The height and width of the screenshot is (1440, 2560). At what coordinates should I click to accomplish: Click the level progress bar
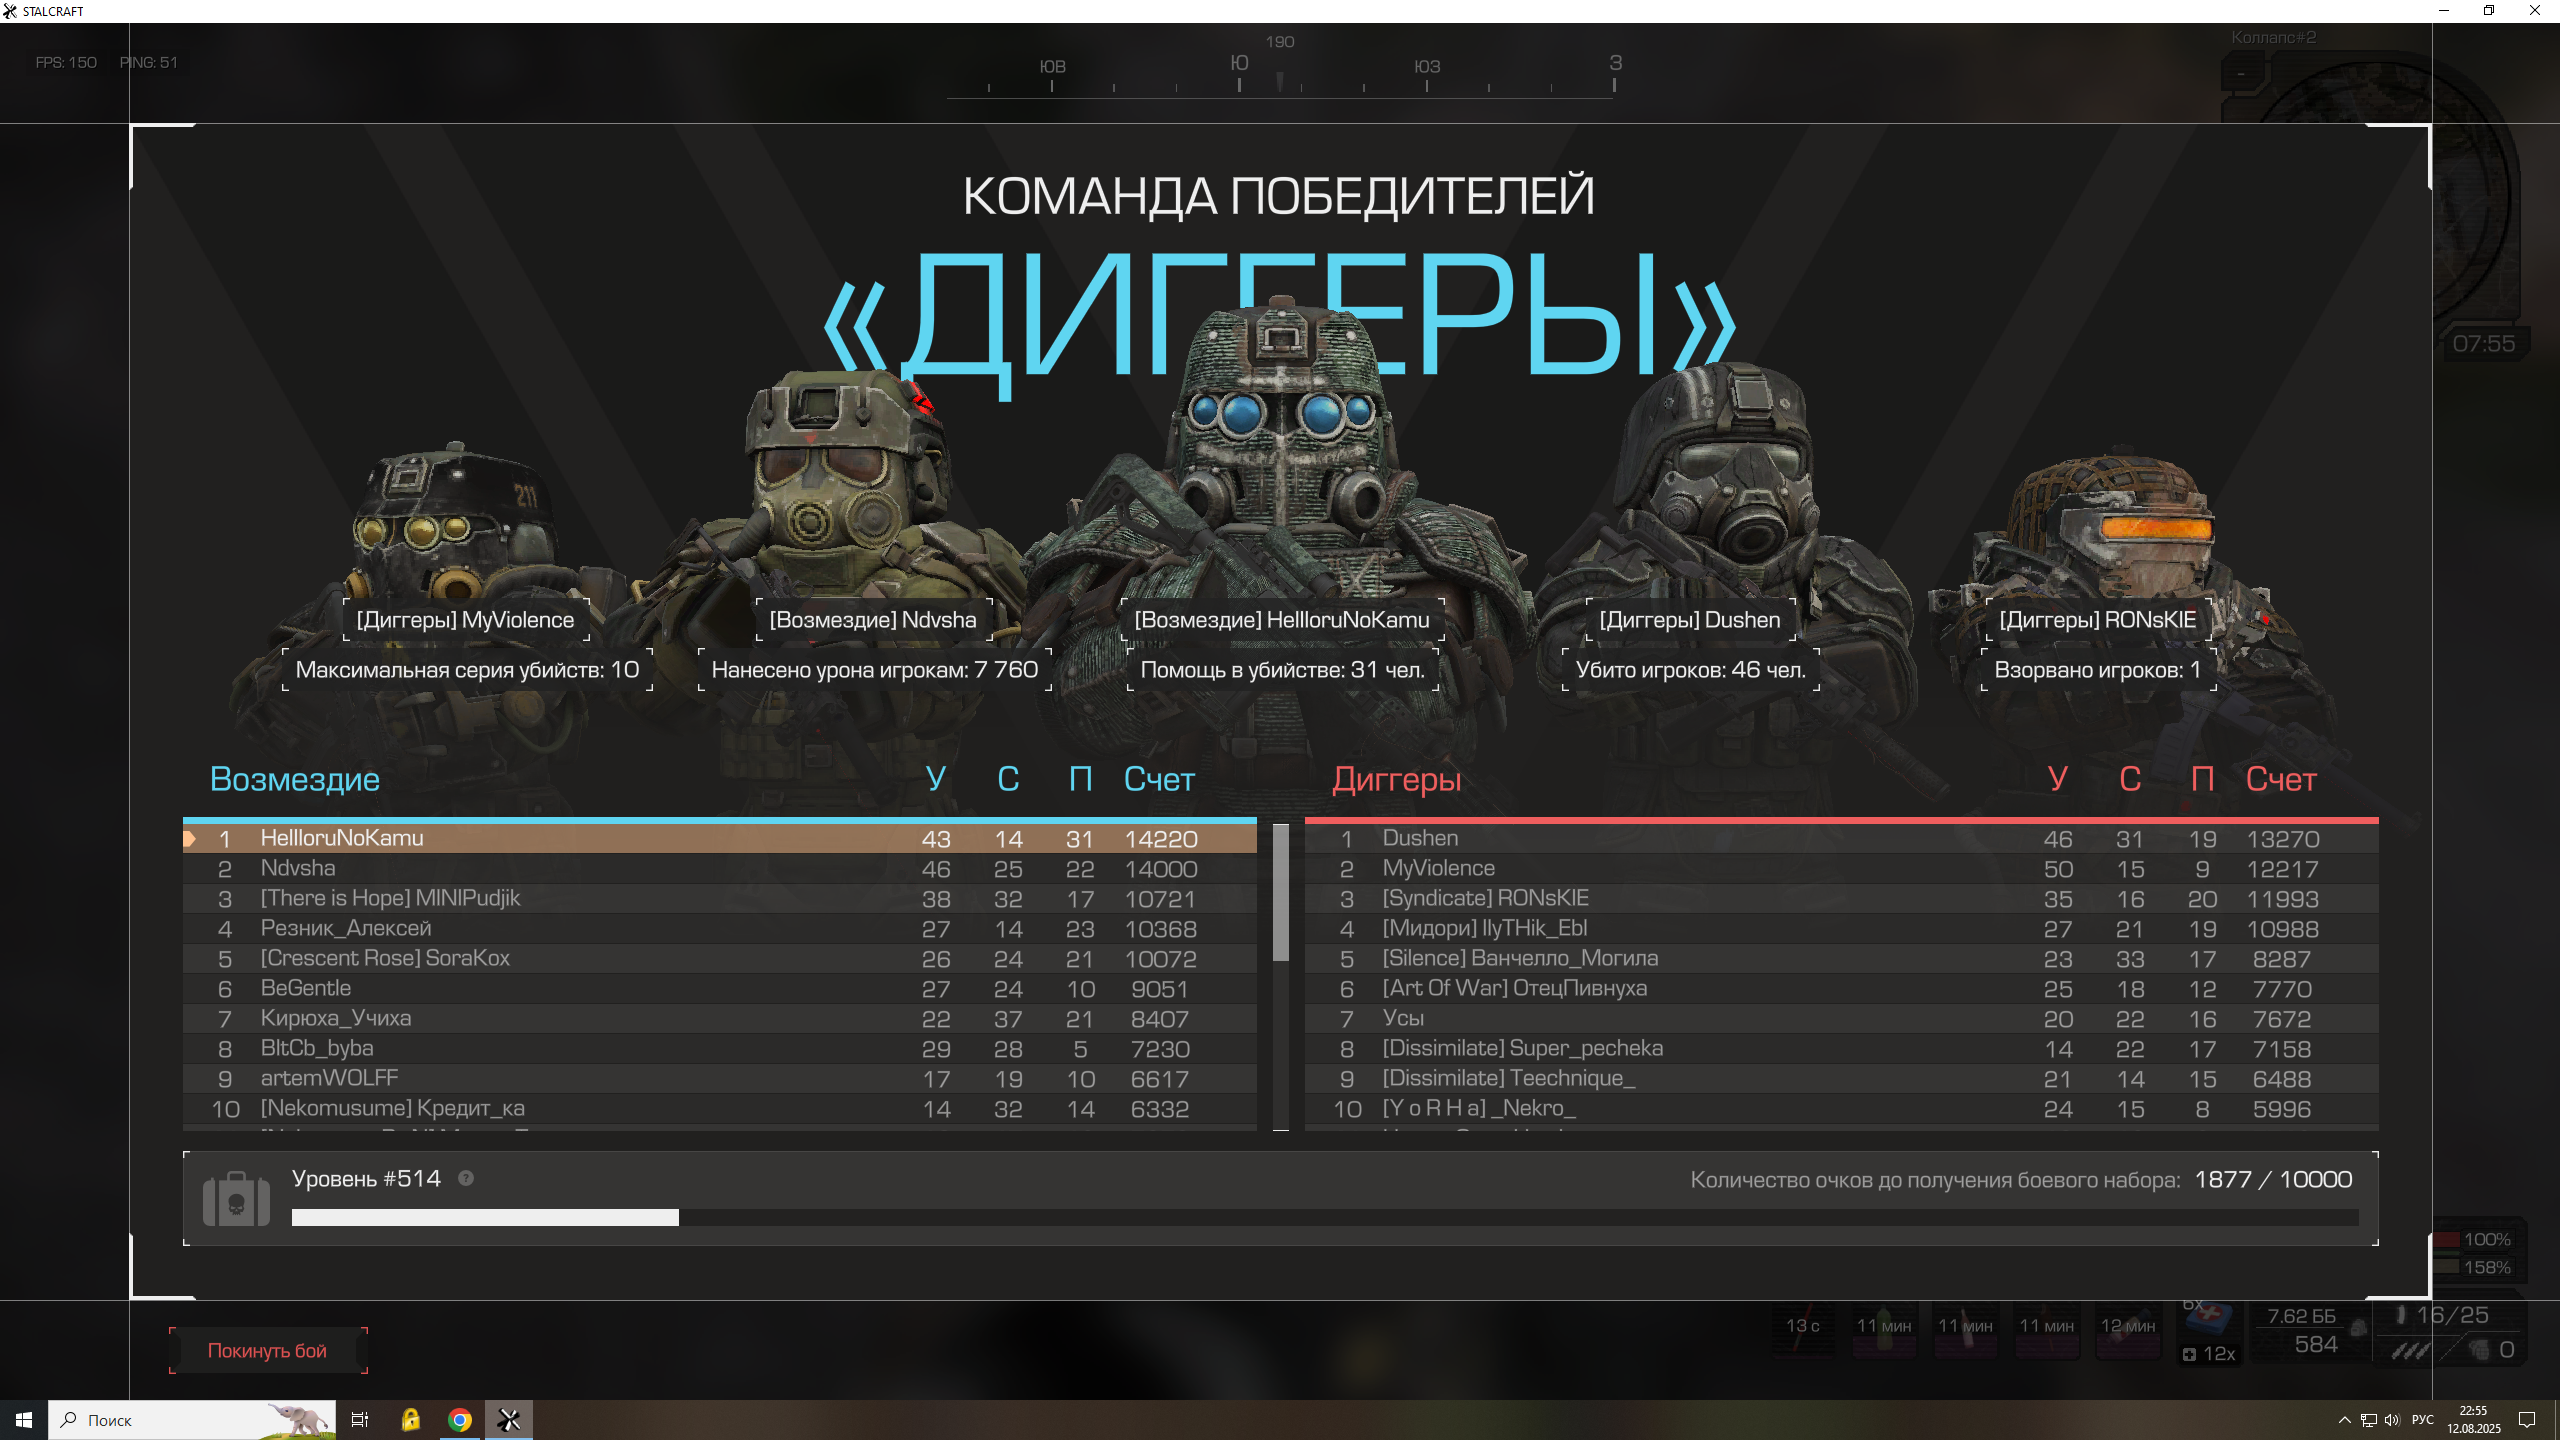coord(1325,1217)
